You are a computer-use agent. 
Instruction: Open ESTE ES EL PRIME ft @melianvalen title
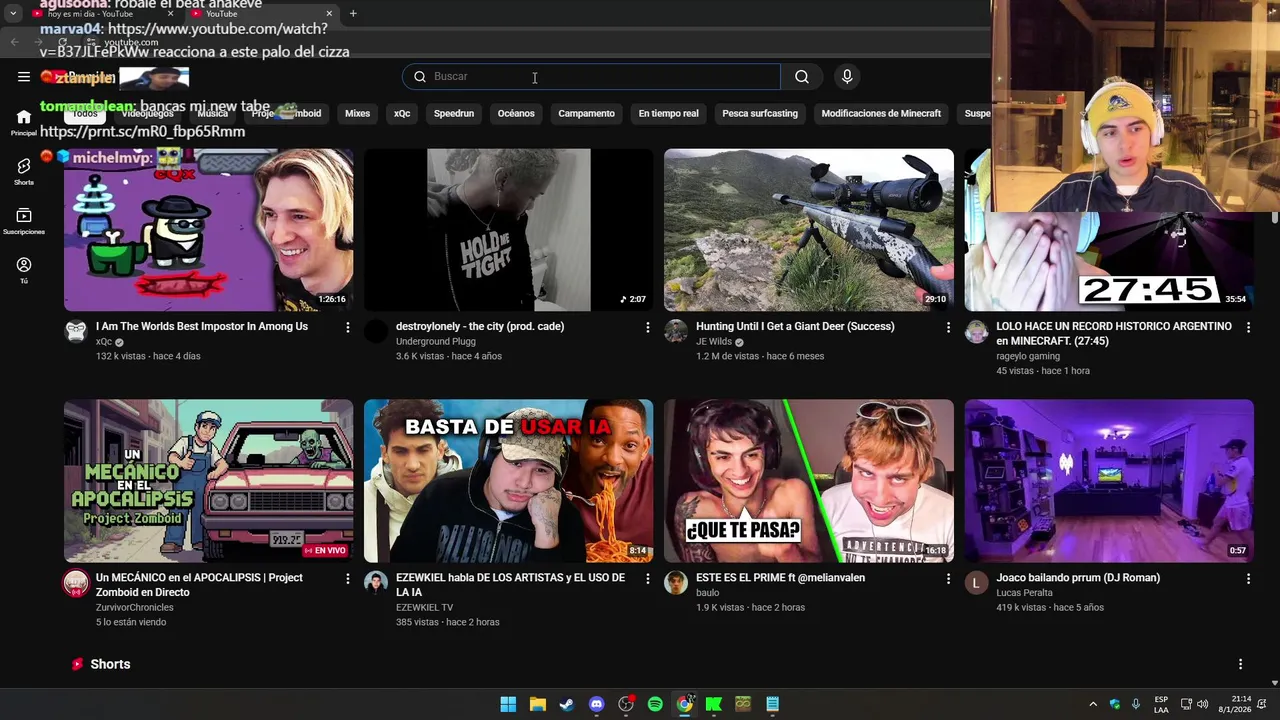tap(780, 578)
